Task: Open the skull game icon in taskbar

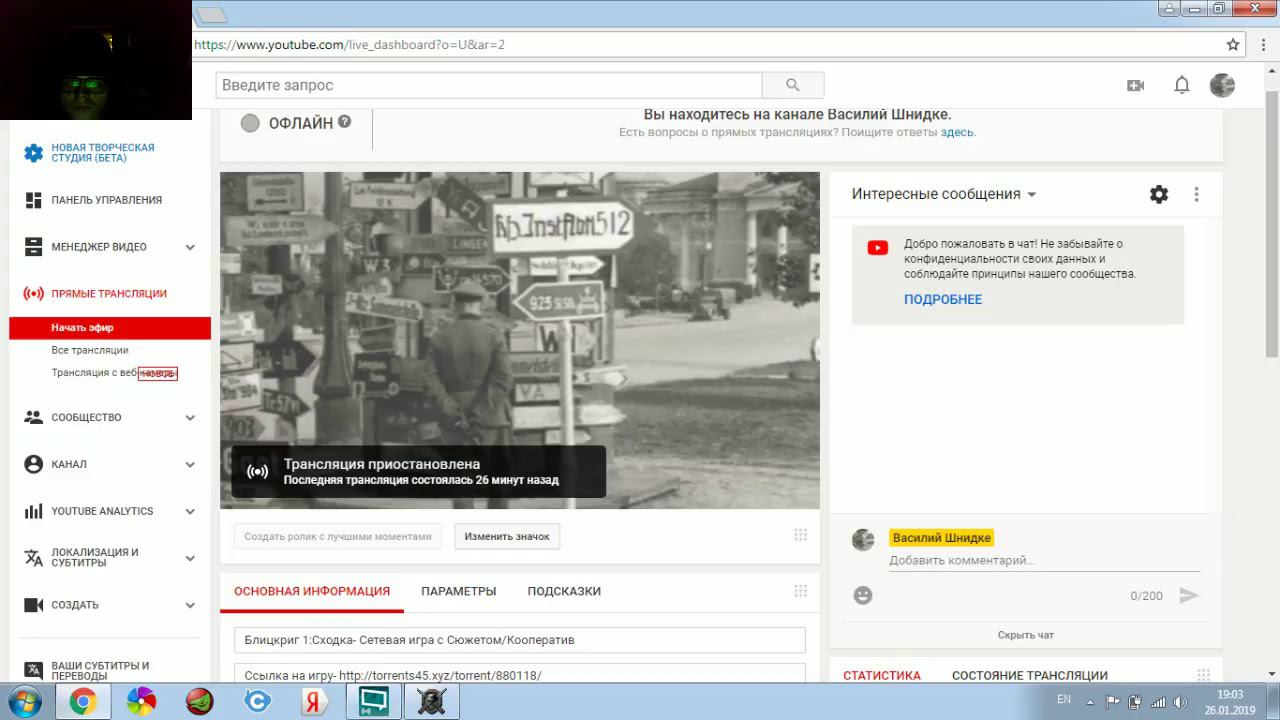Action: (432, 702)
